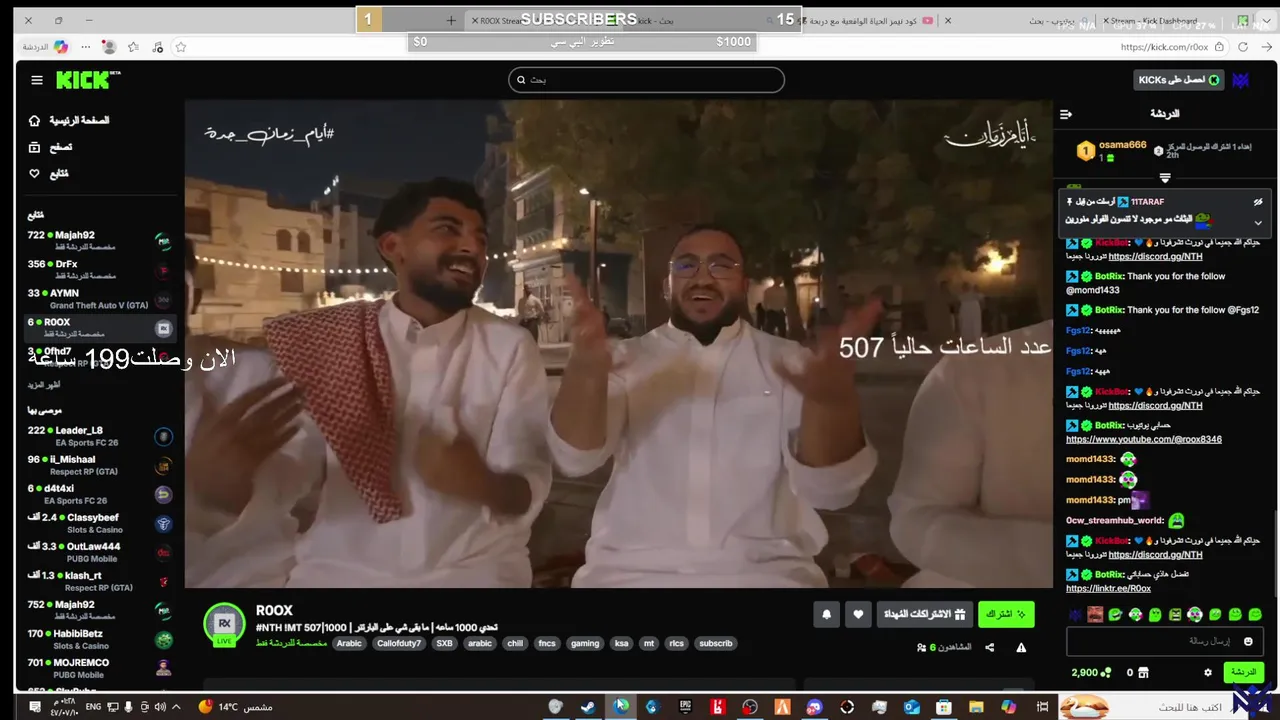Click Classybeef avatar icon in sidebar
Viewport: 1280px width, 720px height.
[163, 523]
